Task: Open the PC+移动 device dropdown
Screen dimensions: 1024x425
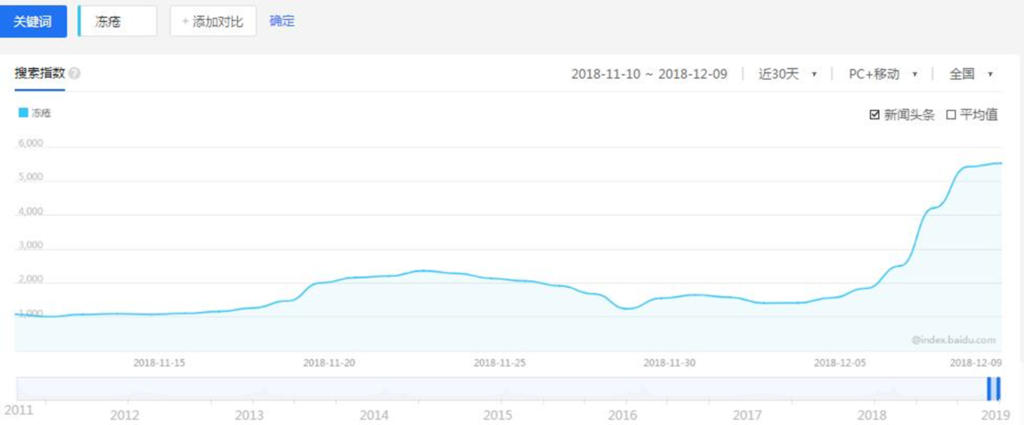Action: pyautogui.click(x=882, y=74)
